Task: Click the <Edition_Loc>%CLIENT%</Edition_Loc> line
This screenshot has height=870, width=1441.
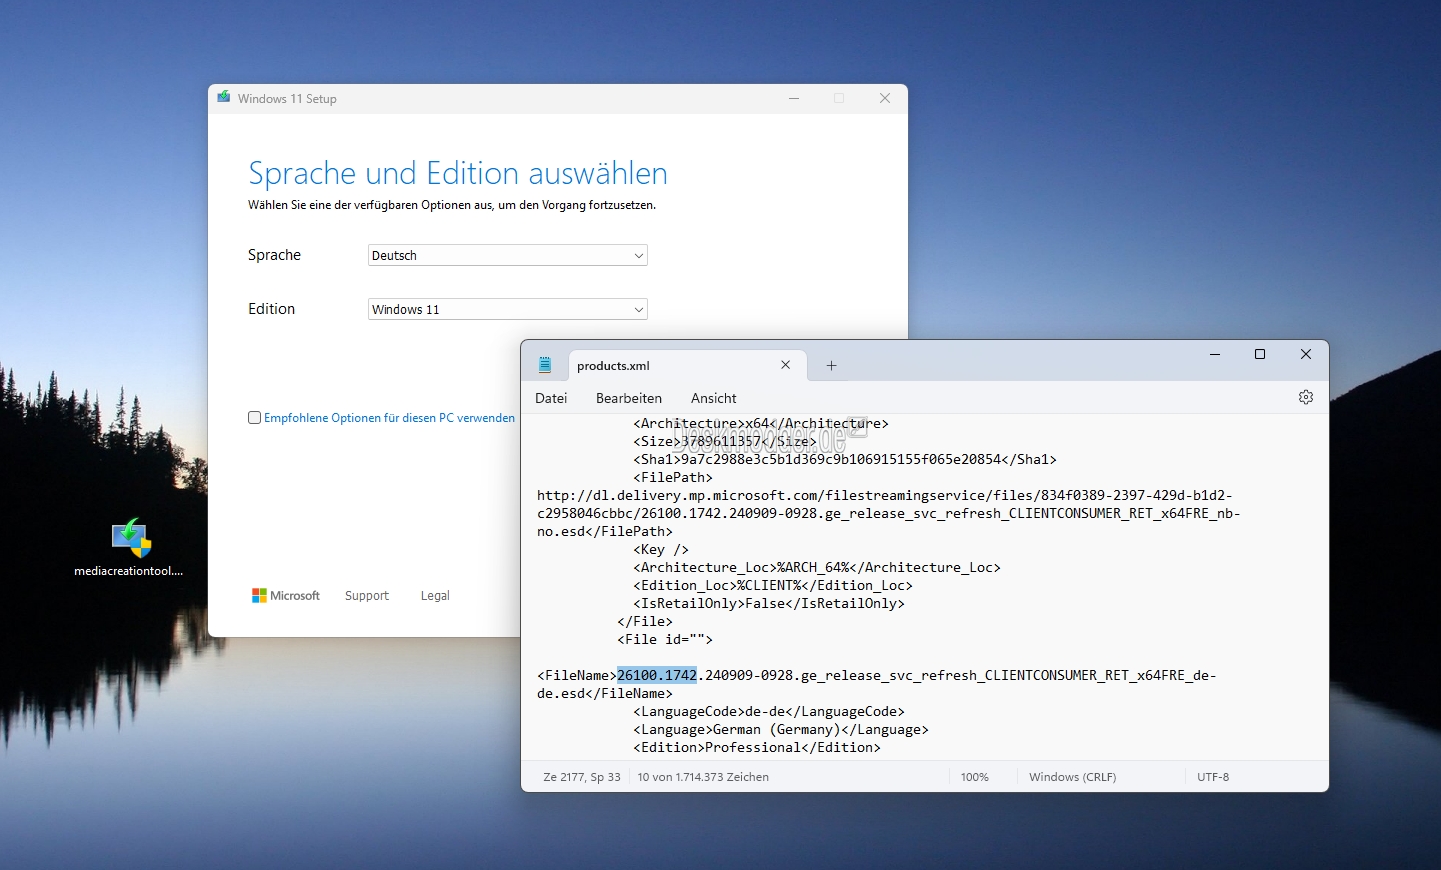Action: coord(773,585)
